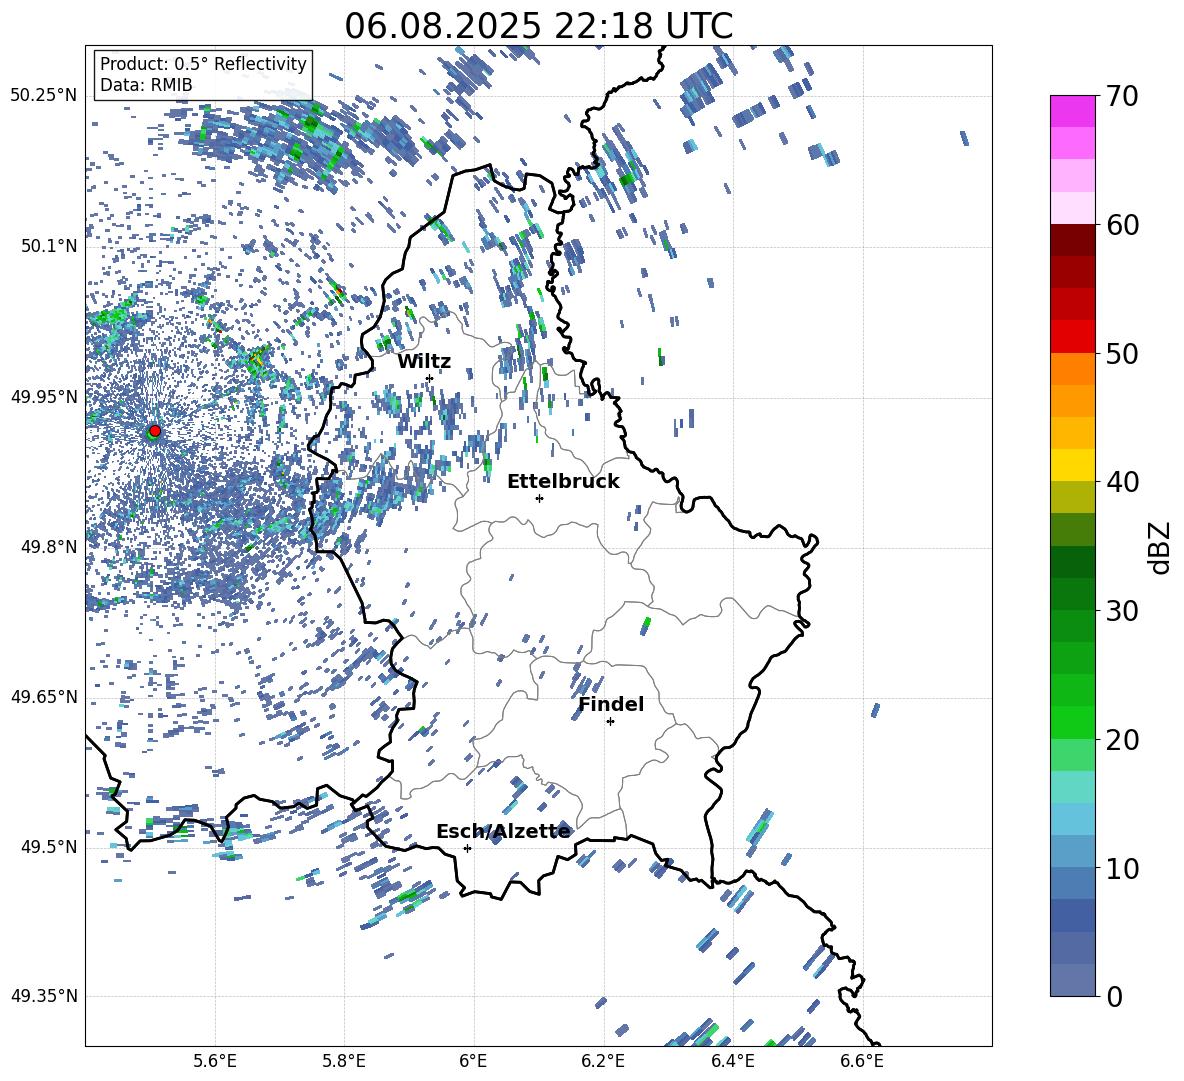Pick the bright green swatch at 20 dBZ
This screenshot has width=1184, height=1081.
(x=1073, y=723)
